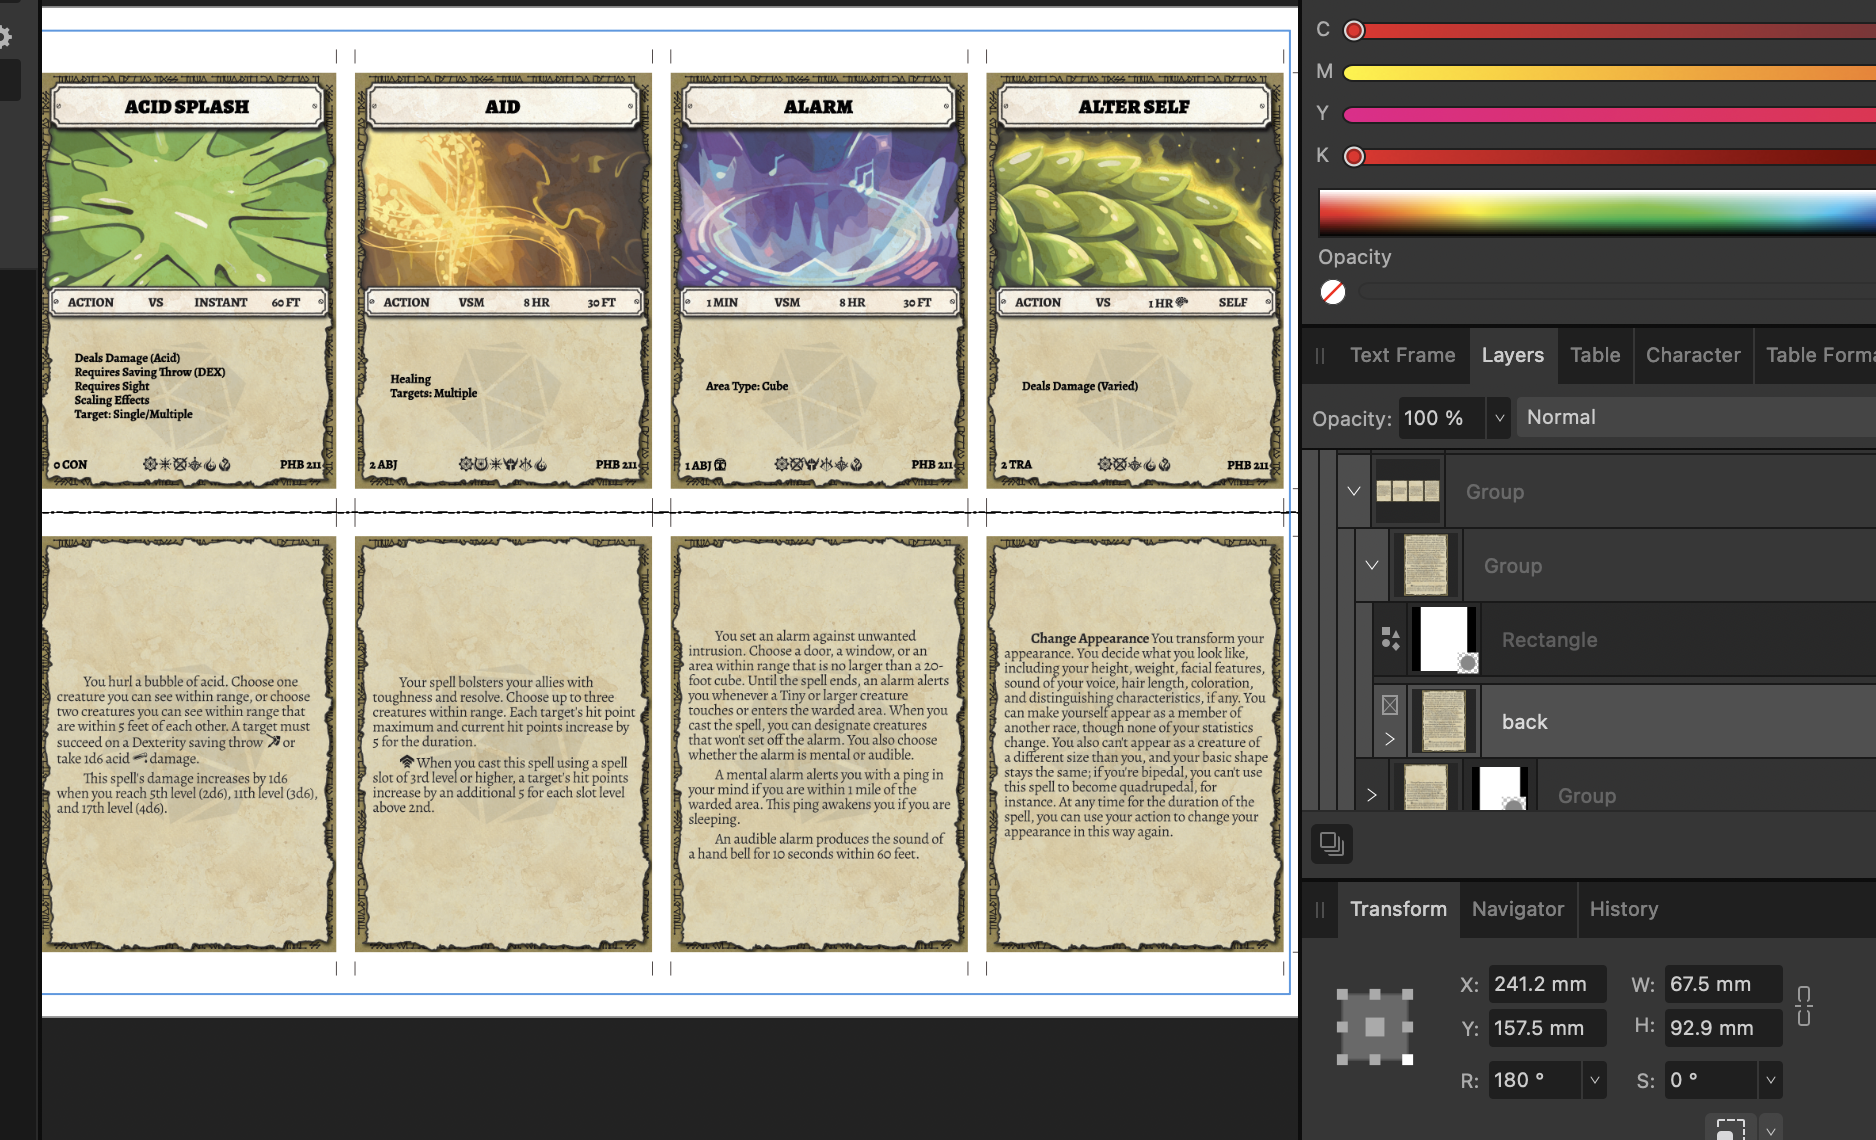
Task: Select the bottom-right transform anchor point
Action: point(1407,1059)
